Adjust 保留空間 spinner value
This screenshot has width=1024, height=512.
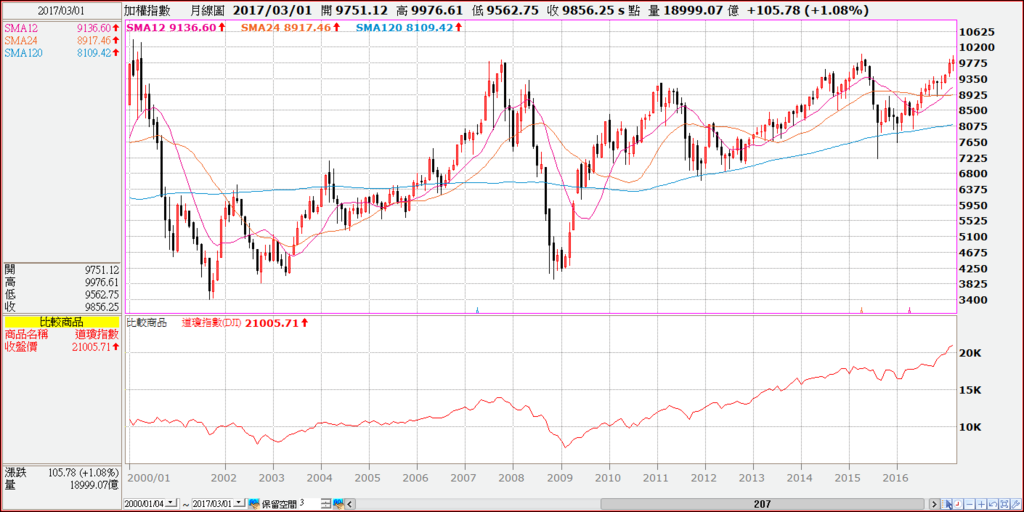[x=326, y=504]
